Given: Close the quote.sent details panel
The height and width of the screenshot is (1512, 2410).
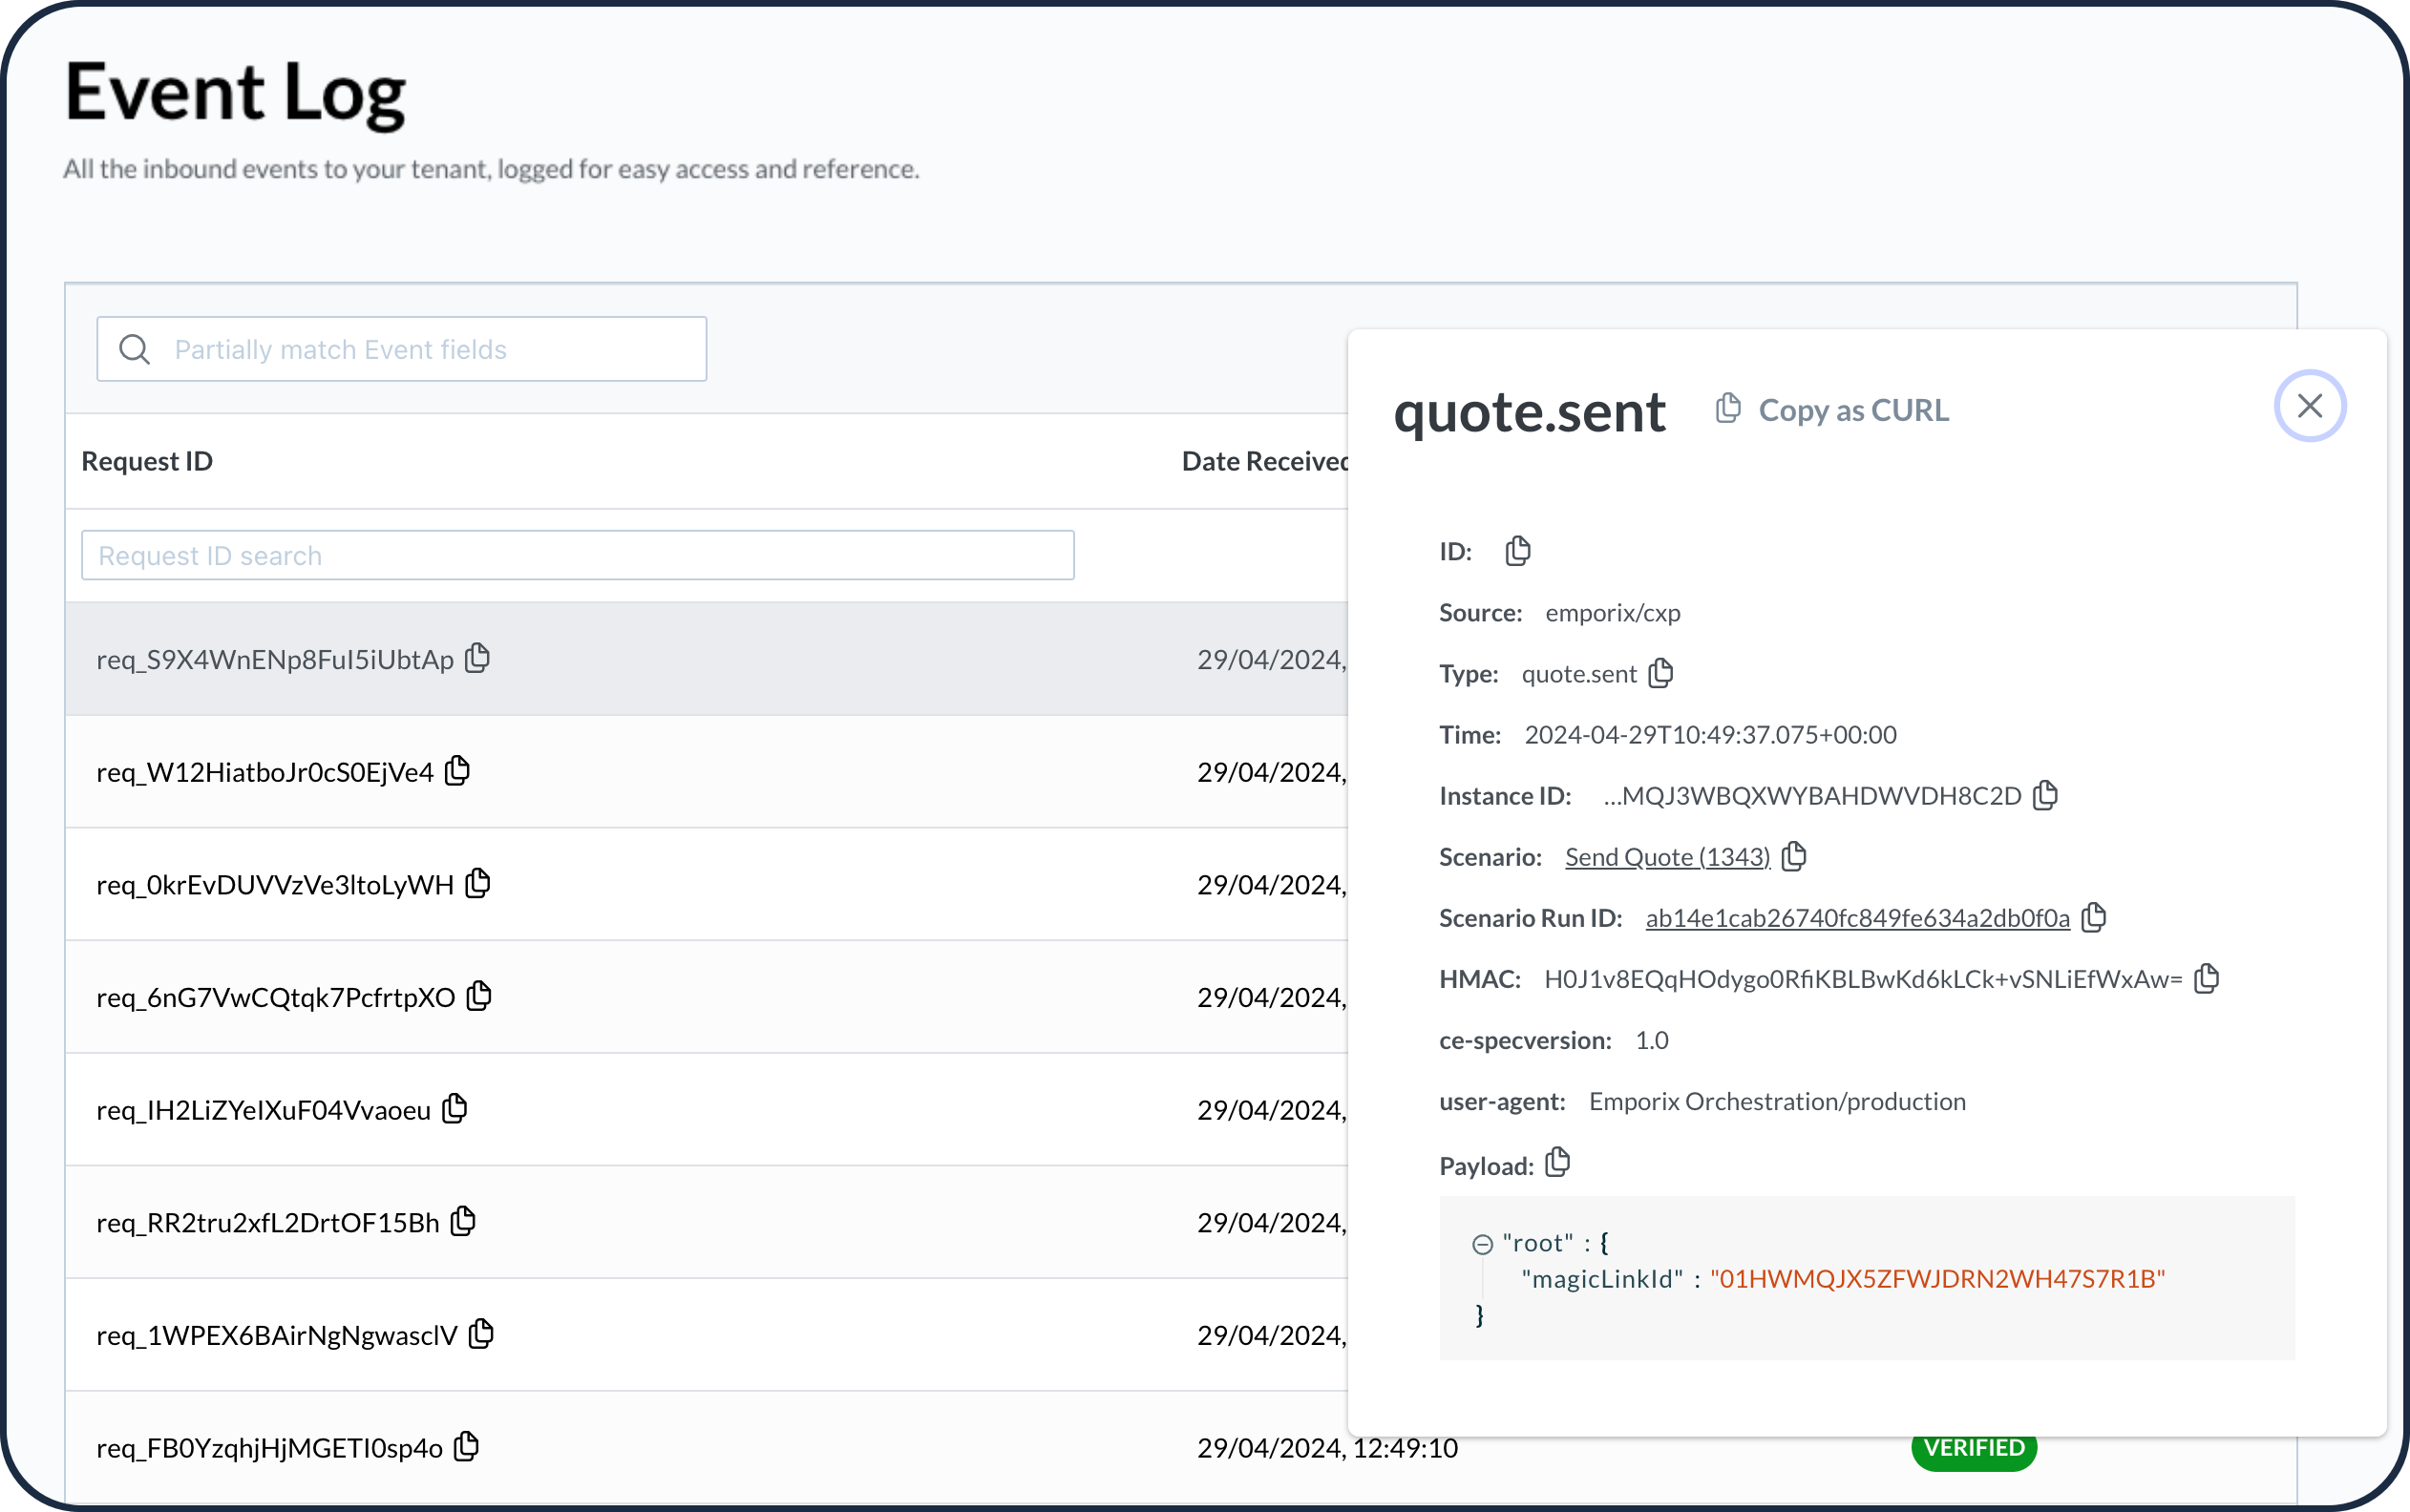Looking at the screenshot, I should (2309, 406).
